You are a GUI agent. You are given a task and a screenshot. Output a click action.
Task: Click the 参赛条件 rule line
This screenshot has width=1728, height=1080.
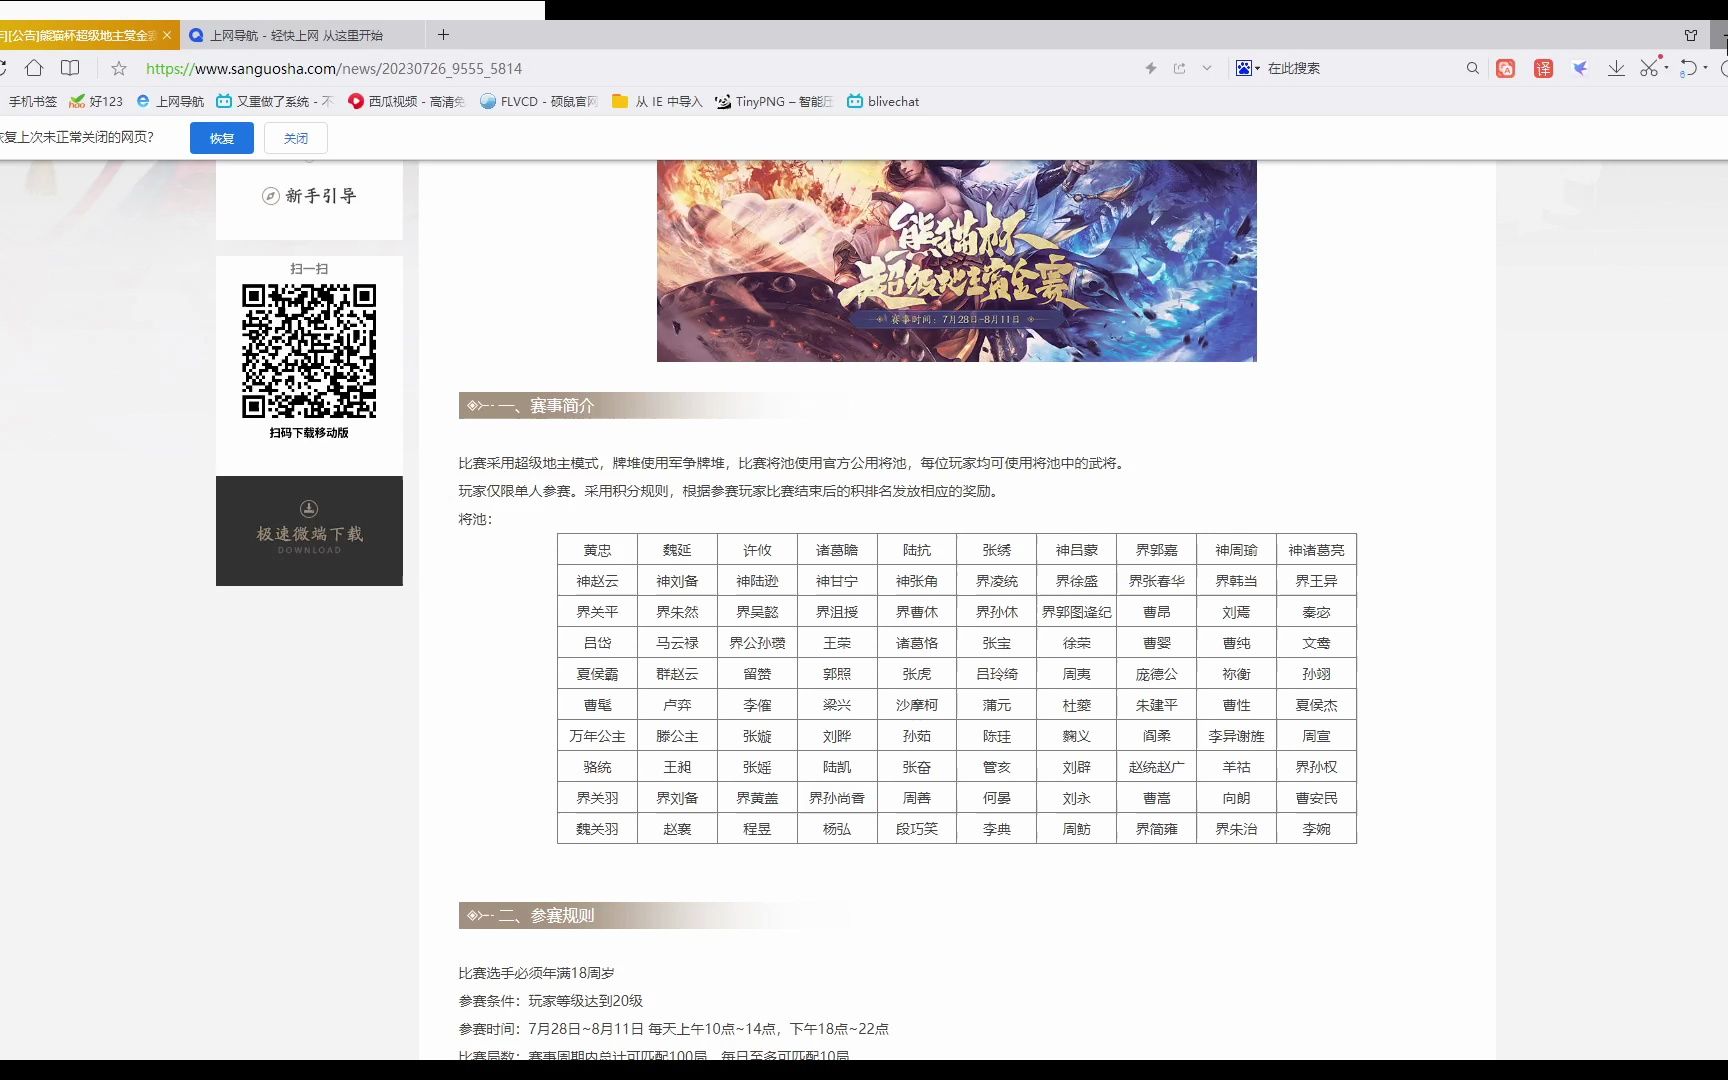551,1001
